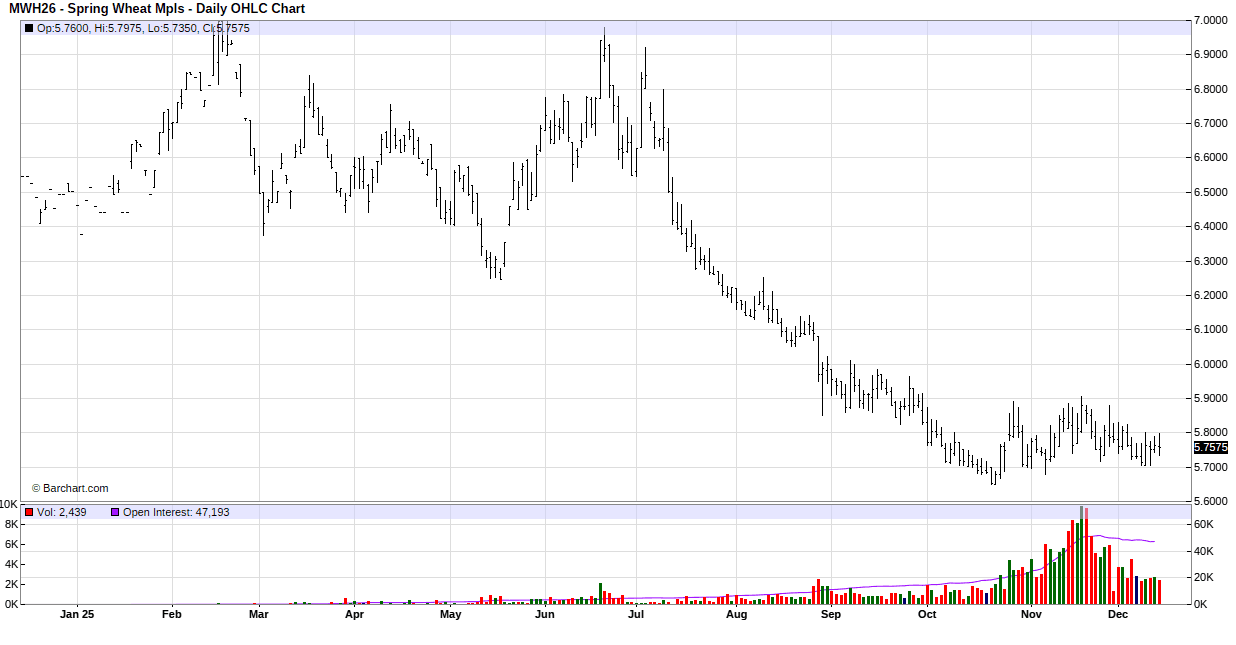Click the tallest gray-topped volume bar
This screenshot has width=1236, height=645.
[1081, 555]
